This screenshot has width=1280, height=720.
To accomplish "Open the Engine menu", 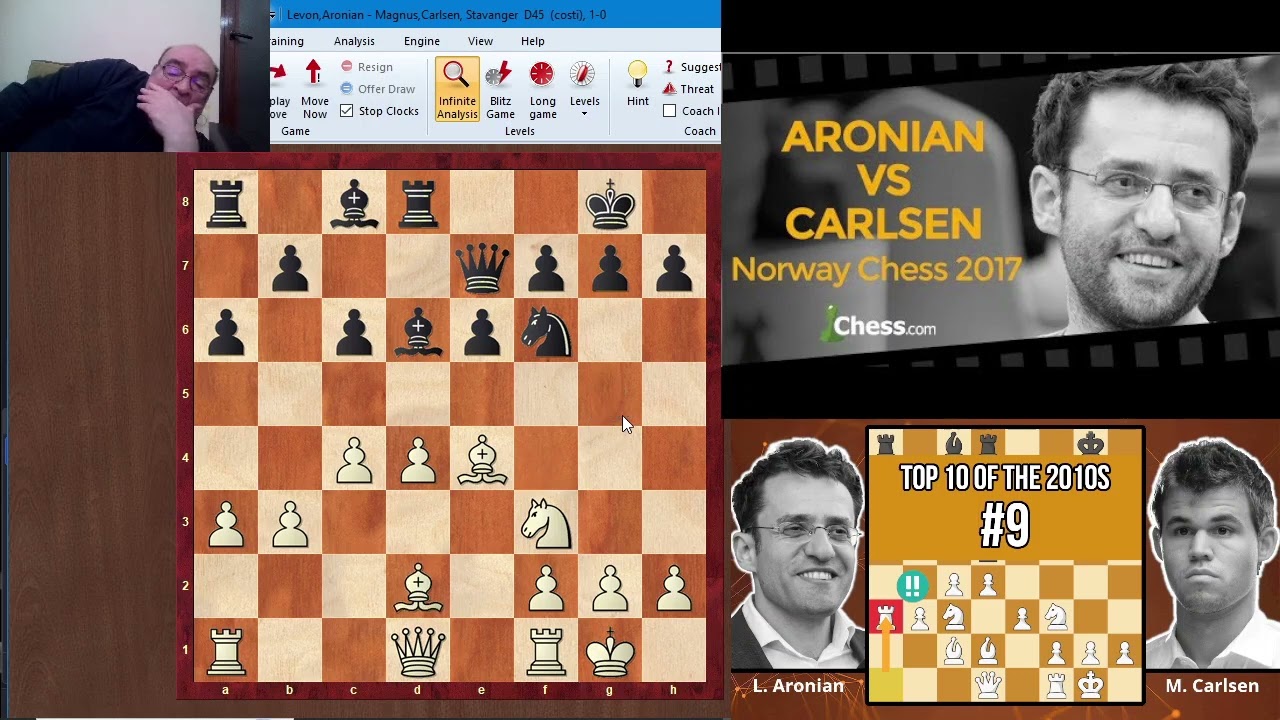I will click(422, 41).
